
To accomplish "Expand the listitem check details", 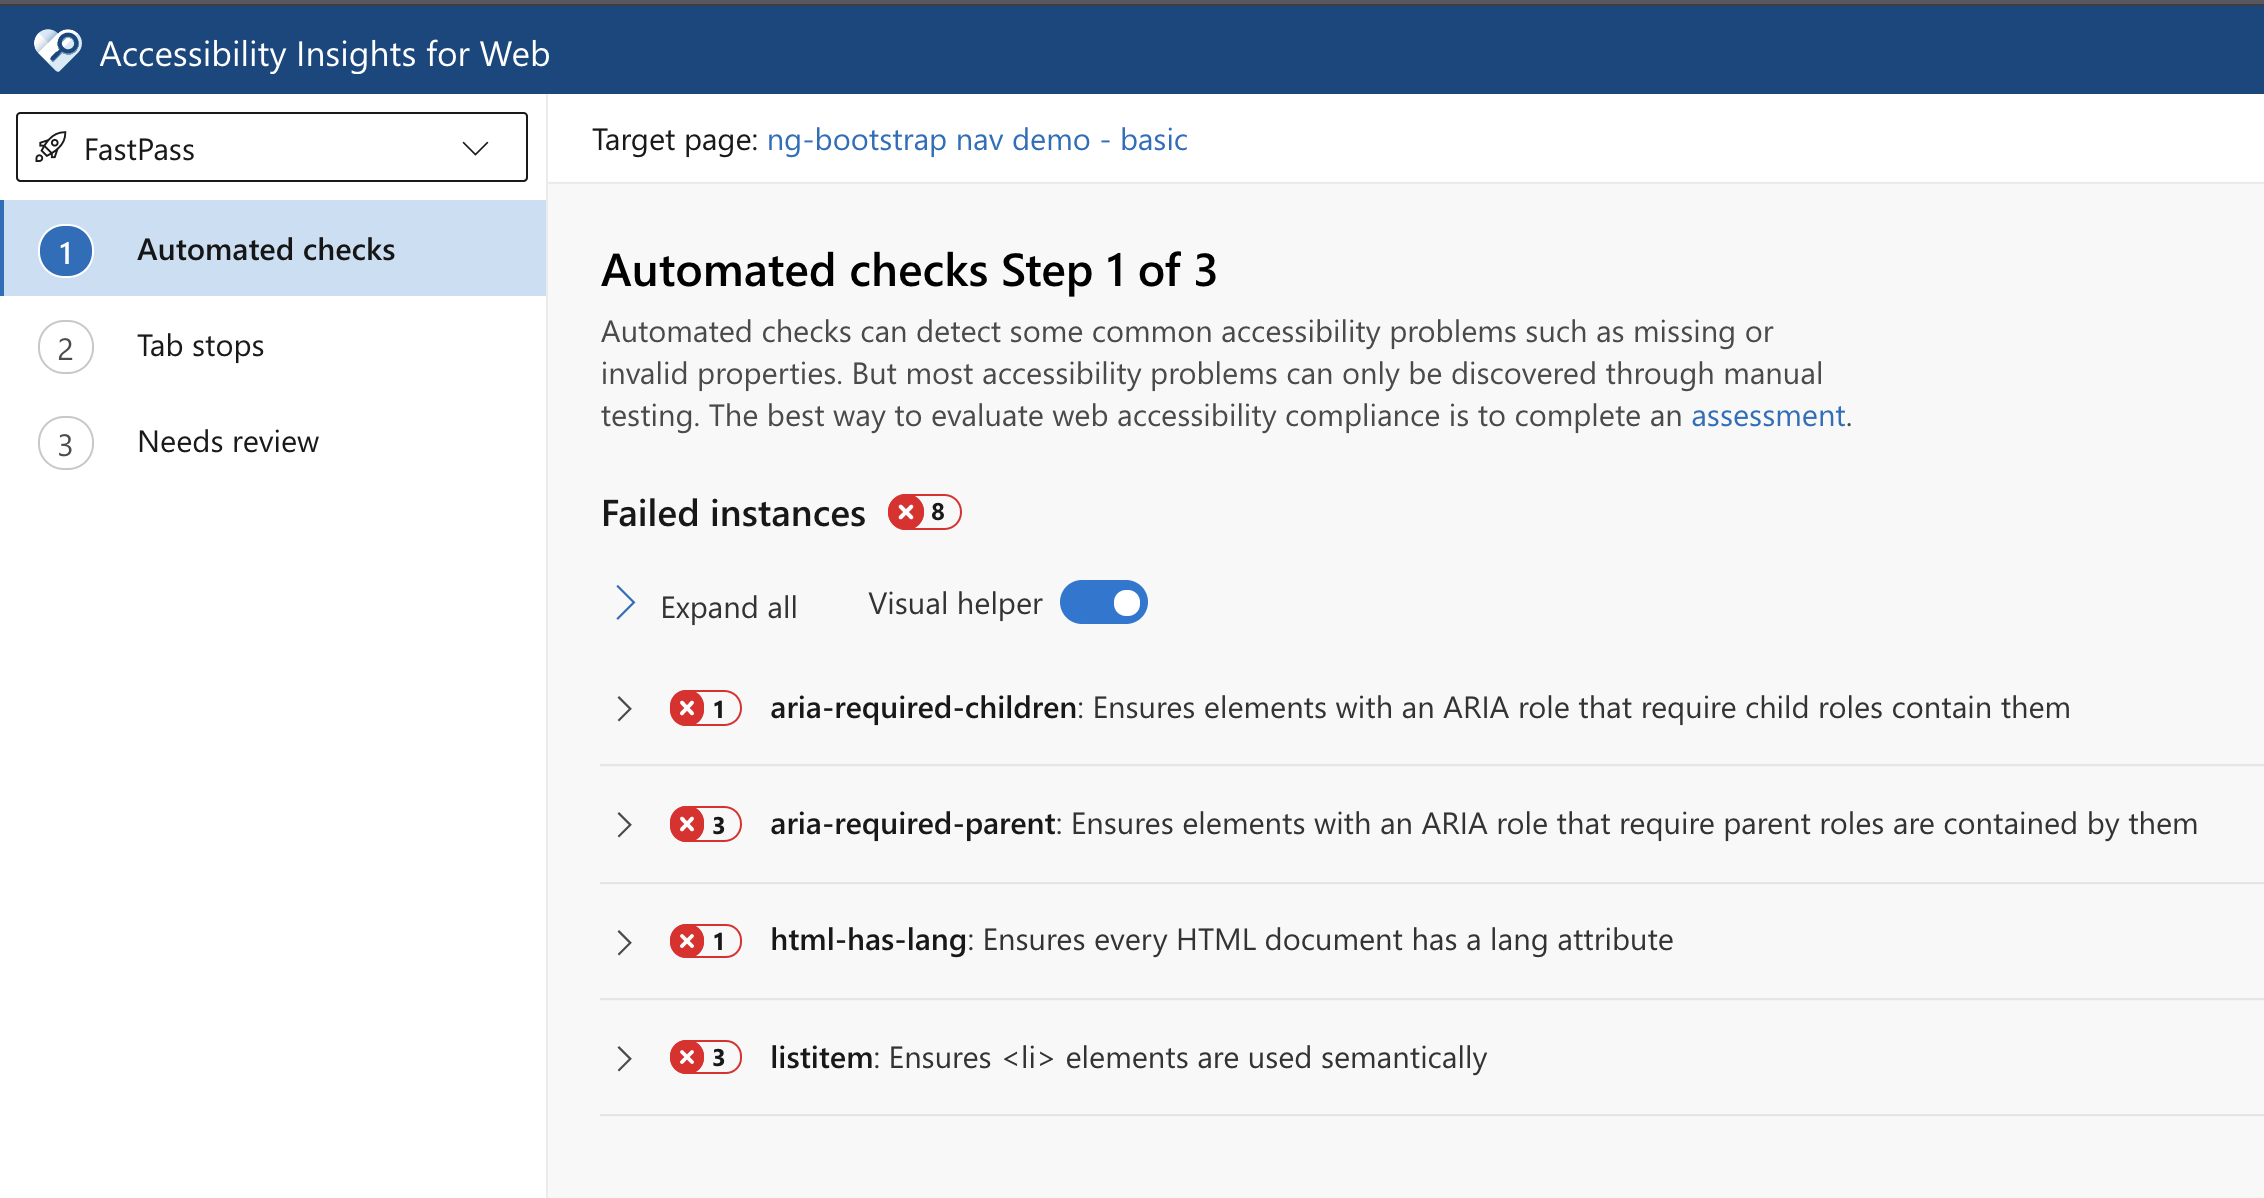I will 625,1057.
